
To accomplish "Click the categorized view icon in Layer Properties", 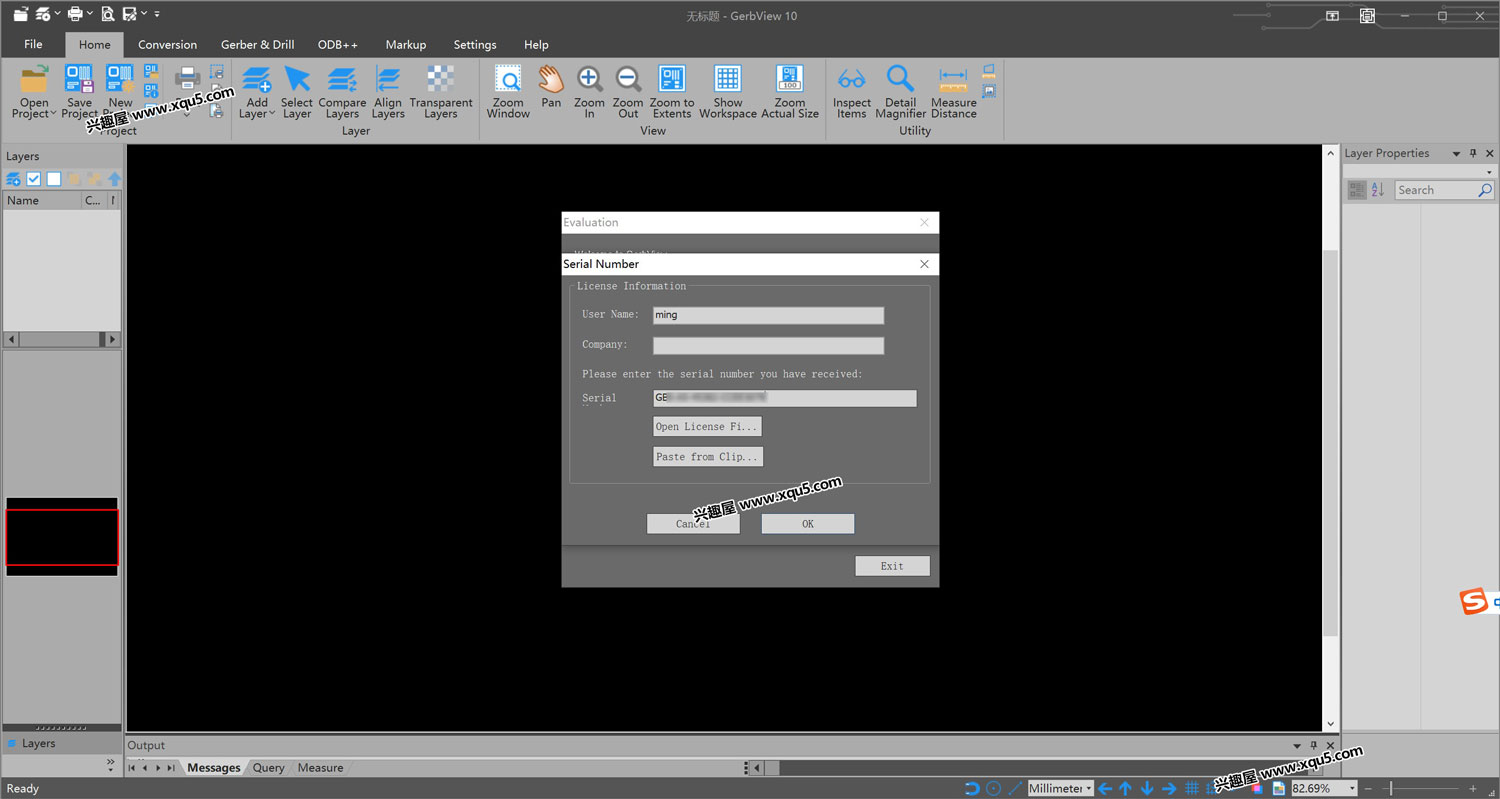I will [1357, 190].
